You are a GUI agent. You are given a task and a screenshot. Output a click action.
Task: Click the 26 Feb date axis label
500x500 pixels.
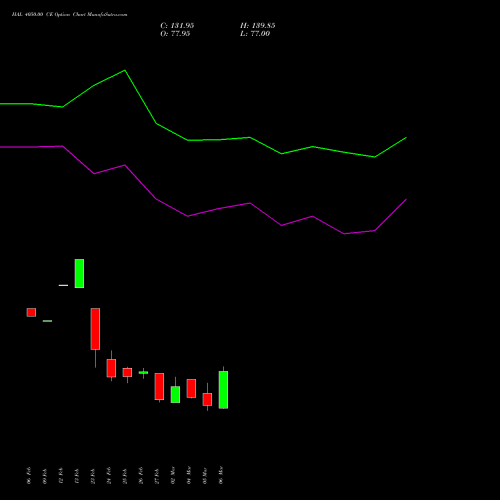[x=141, y=475]
